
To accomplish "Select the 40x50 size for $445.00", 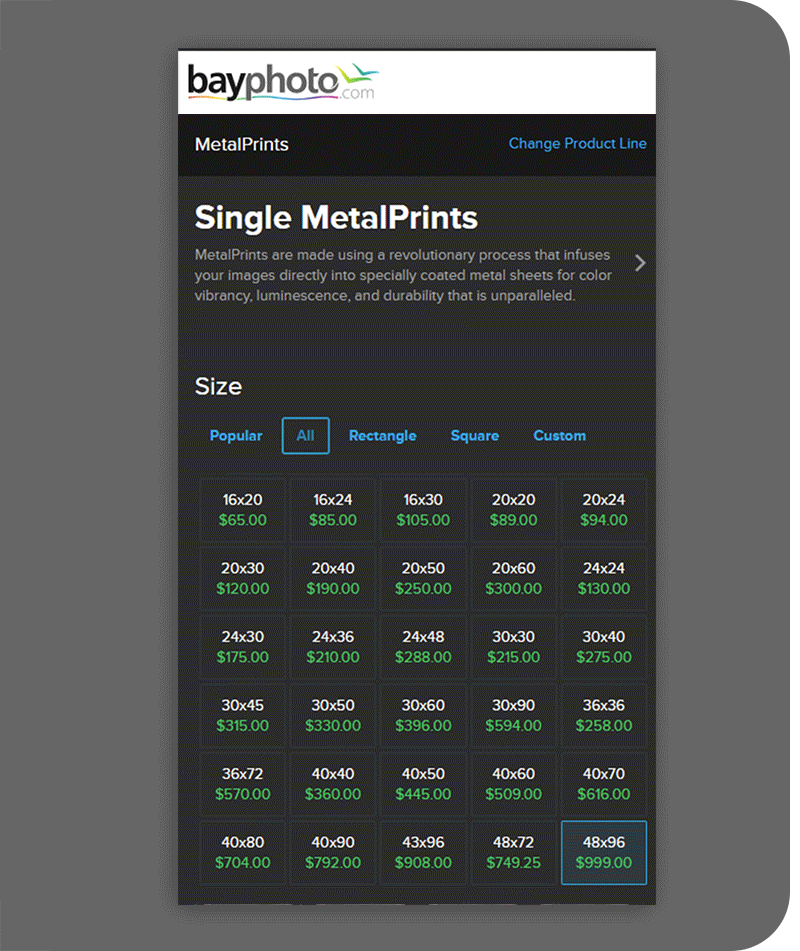I will [423, 784].
